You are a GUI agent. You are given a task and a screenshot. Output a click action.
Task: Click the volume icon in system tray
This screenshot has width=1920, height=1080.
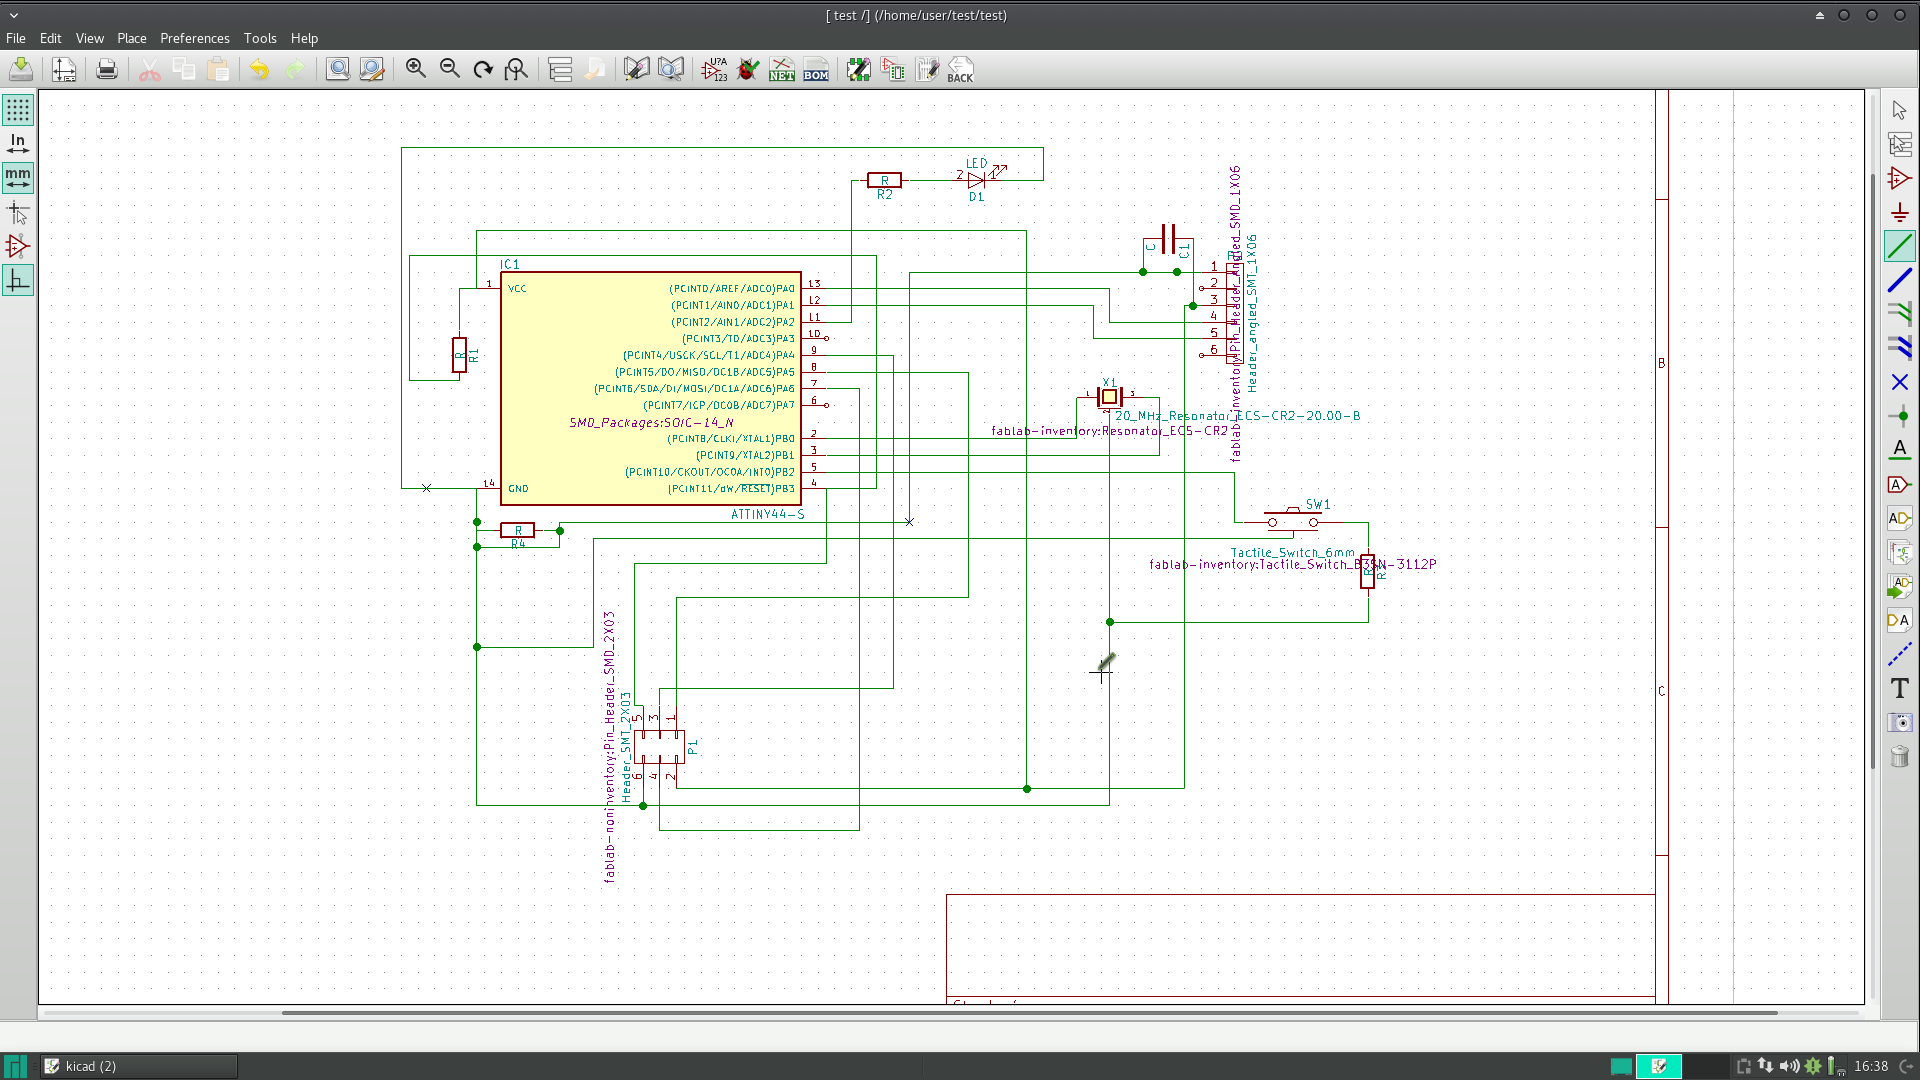click(1789, 1066)
